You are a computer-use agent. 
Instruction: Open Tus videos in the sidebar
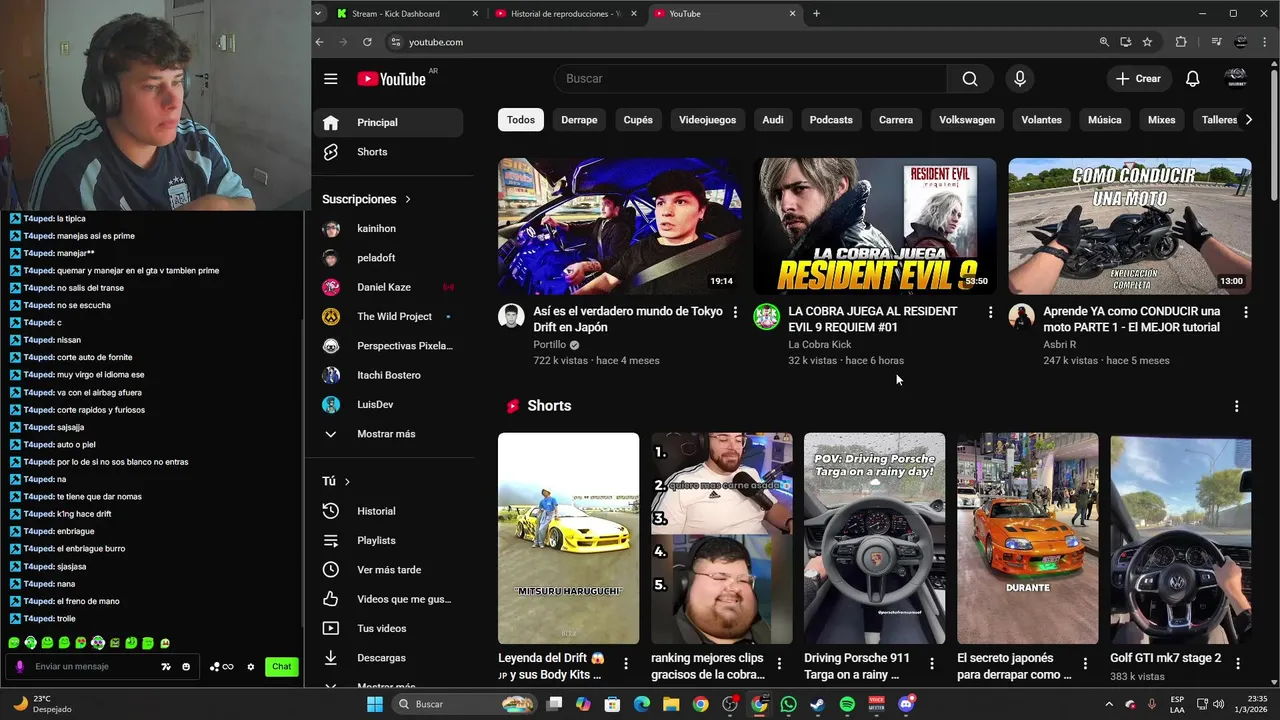(x=388, y=628)
